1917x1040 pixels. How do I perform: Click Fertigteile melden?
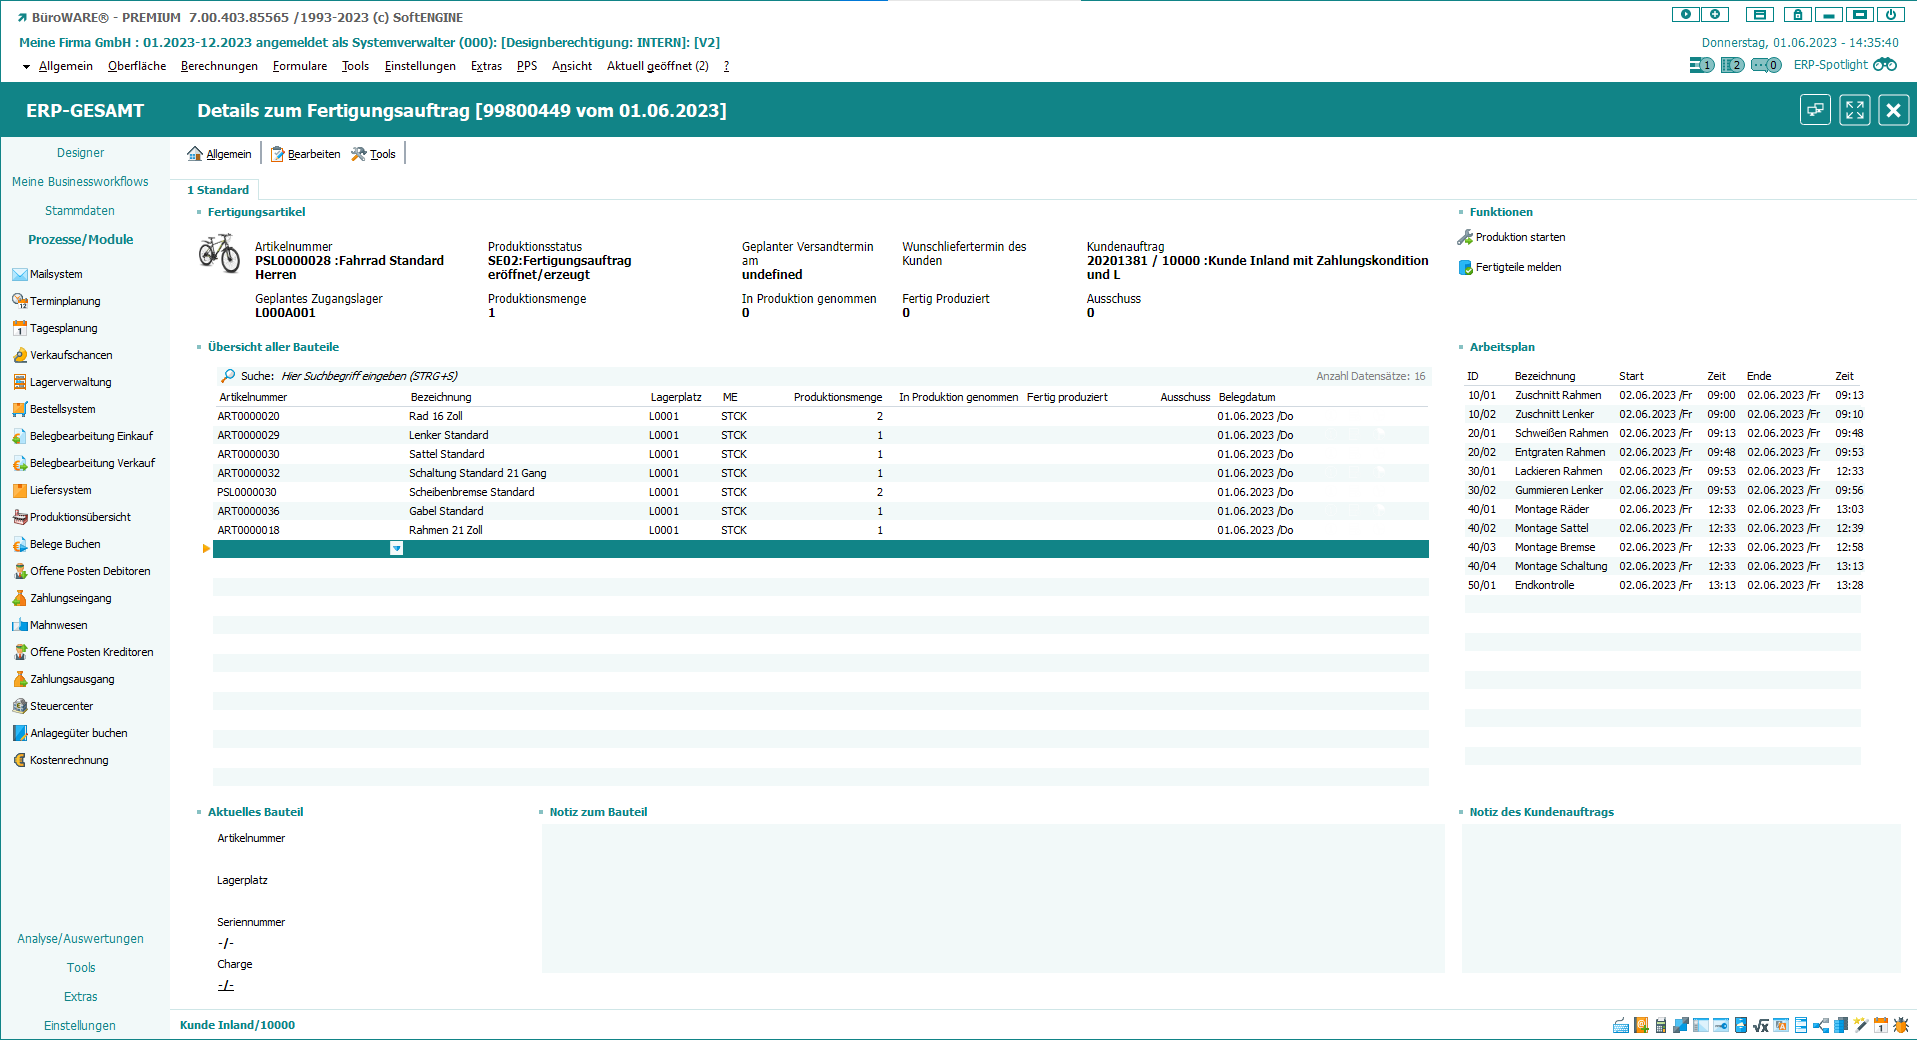click(x=1518, y=267)
